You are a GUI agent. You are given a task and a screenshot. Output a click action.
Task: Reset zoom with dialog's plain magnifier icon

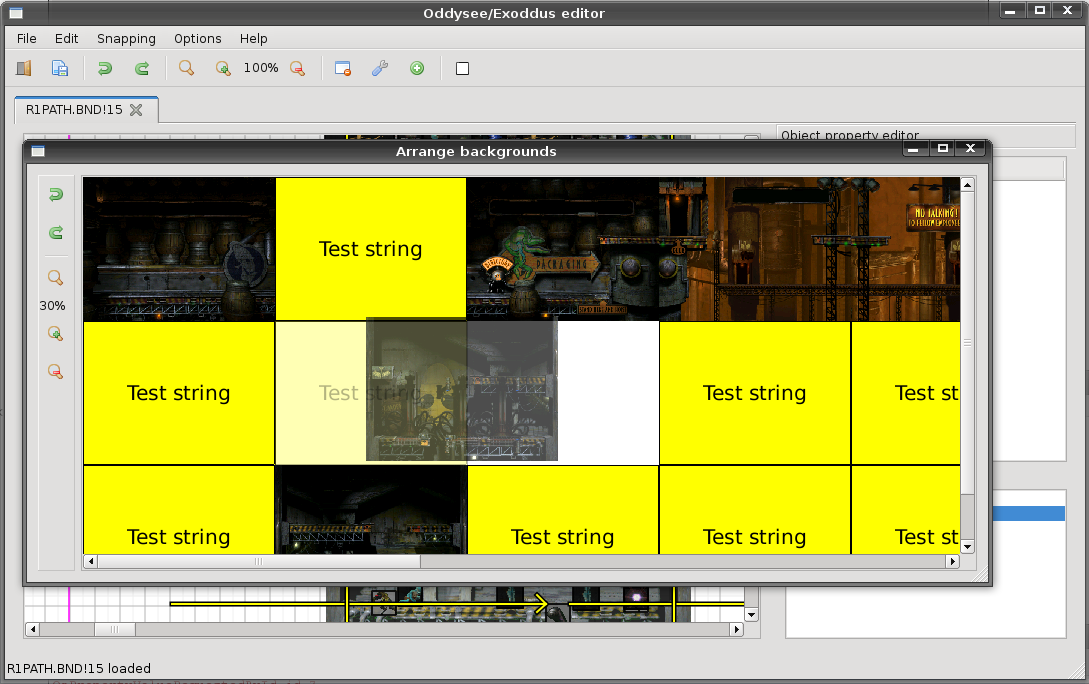(56, 278)
